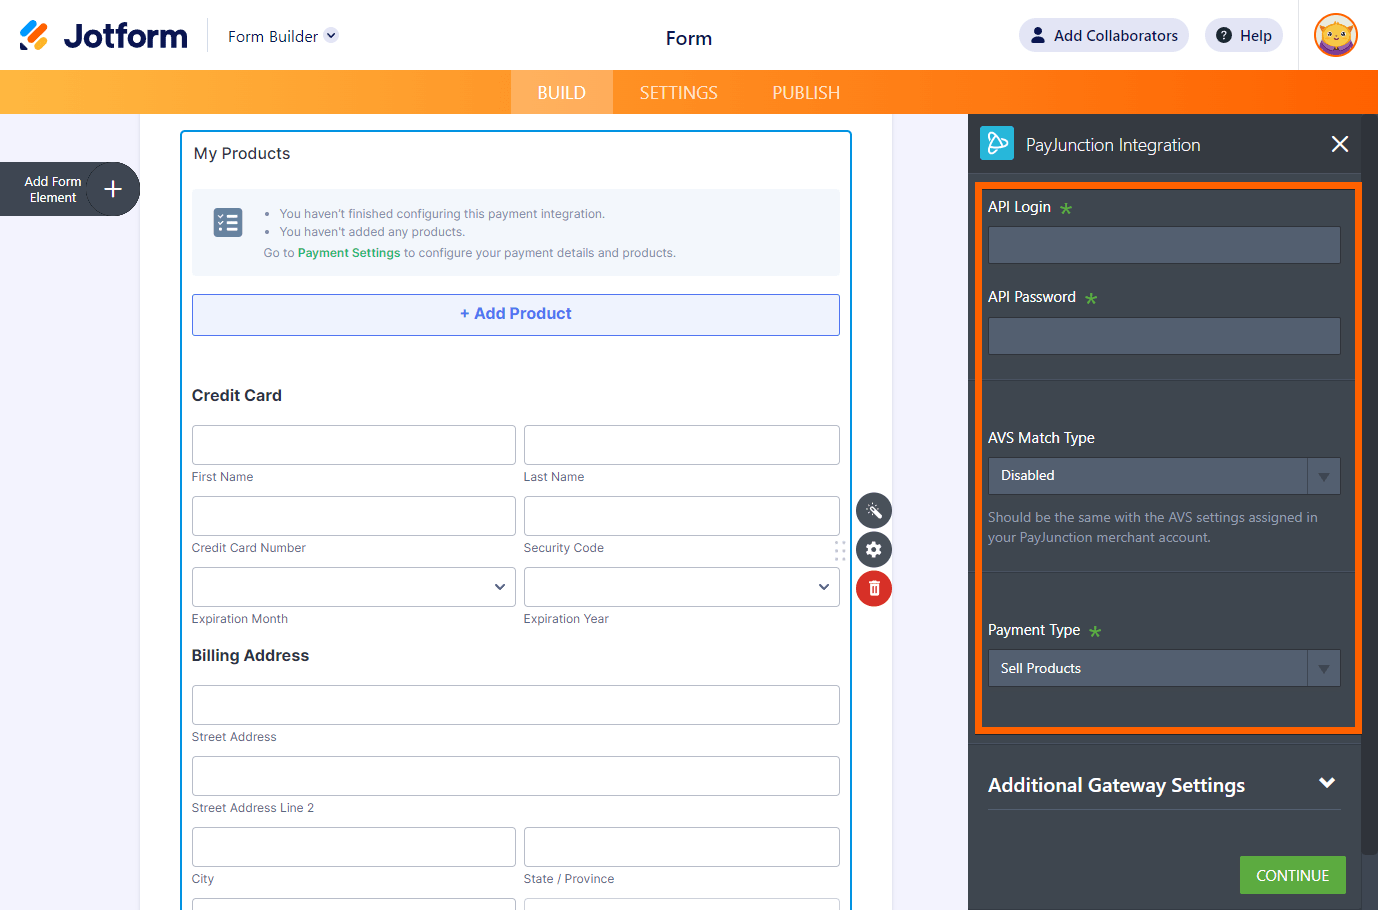Image resolution: width=1378 pixels, height=910 pixels.
Task: Click the Credit Card heading
Action: 237,395
